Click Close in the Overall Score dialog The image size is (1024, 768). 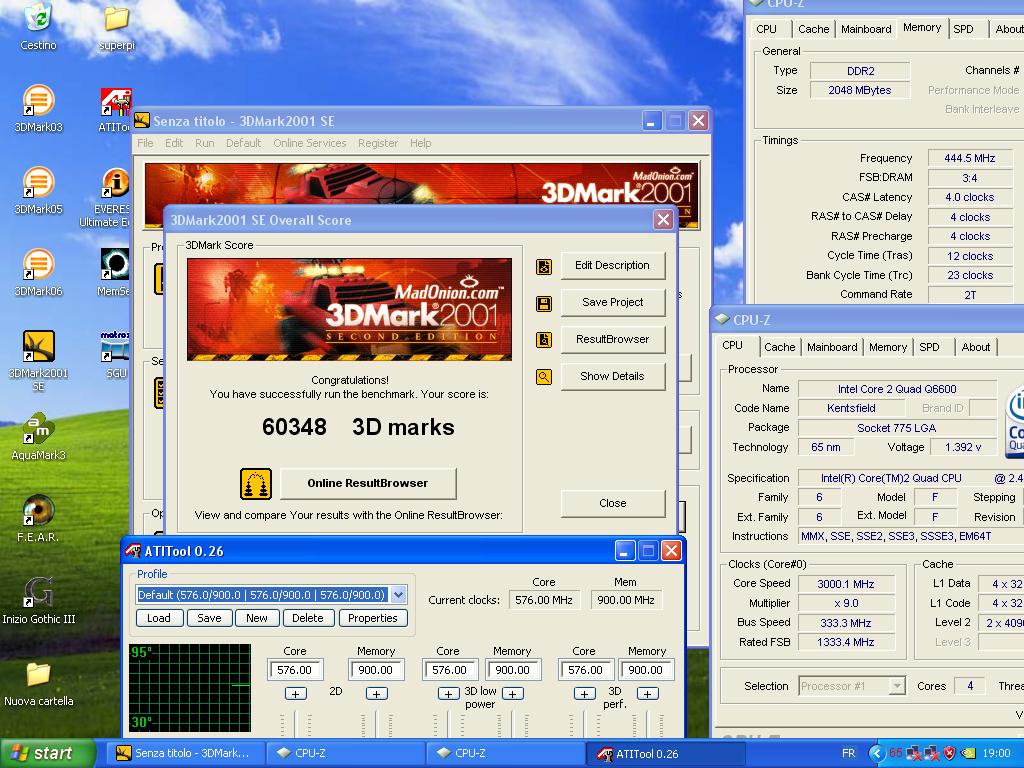click(613, 503)
